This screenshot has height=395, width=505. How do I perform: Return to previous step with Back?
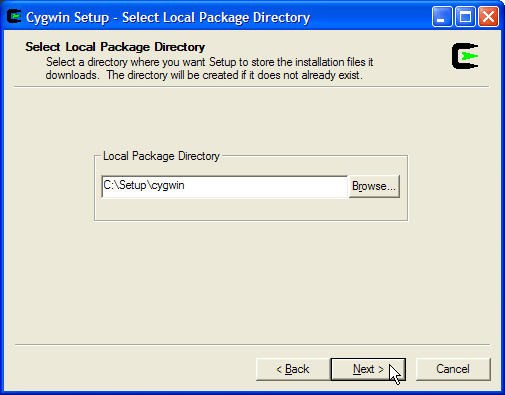point(293,369)
